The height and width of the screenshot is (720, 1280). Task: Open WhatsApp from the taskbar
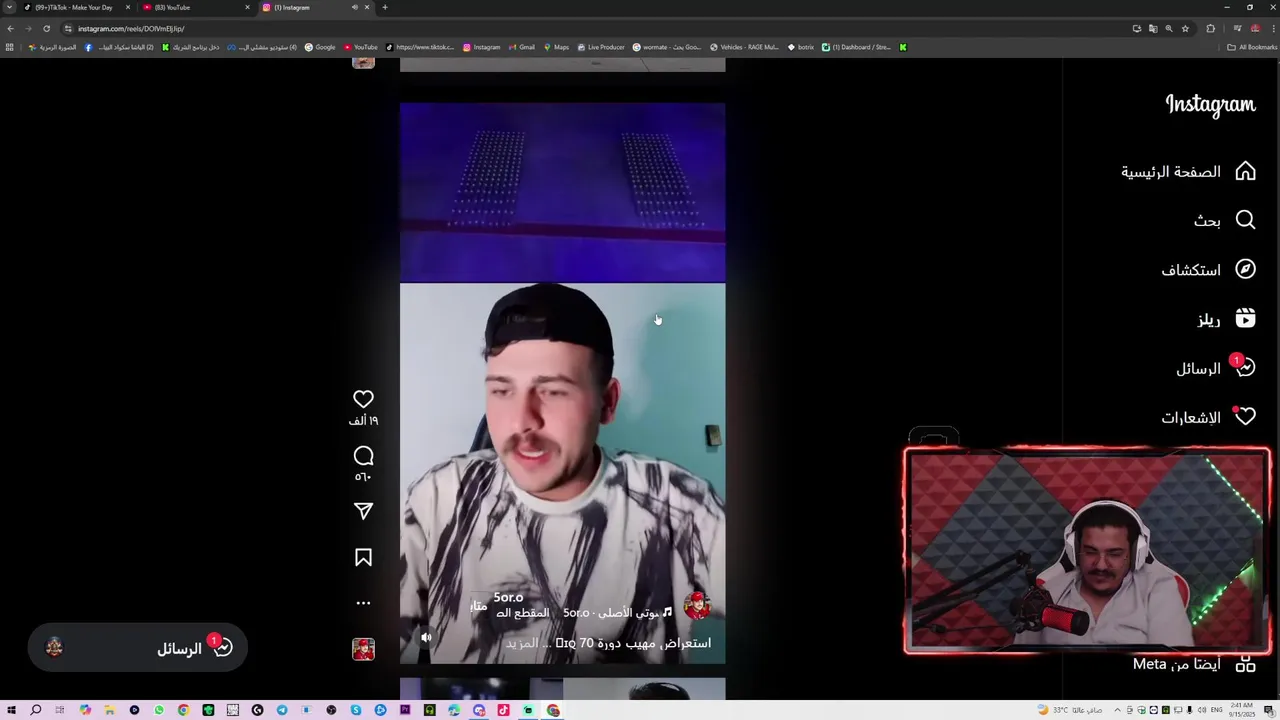[159, 710]
